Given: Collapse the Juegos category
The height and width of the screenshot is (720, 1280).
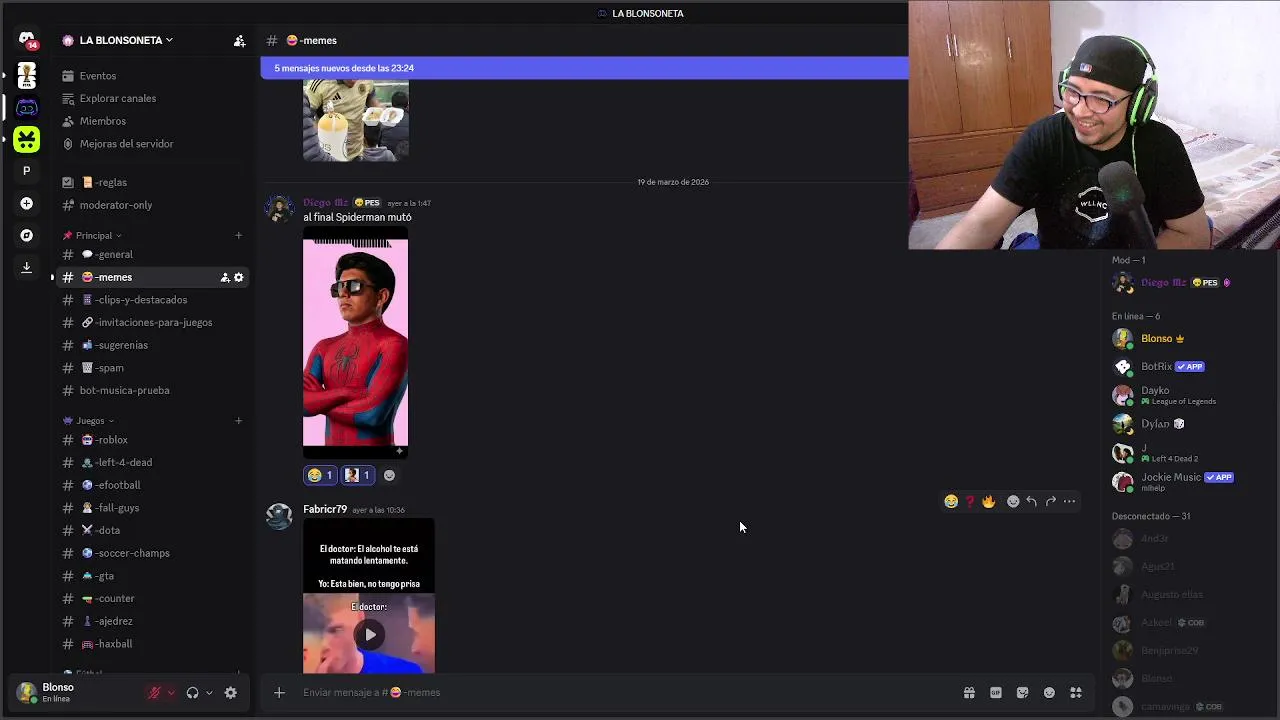Looking at the screenshot, I should (x=88, y=421).
